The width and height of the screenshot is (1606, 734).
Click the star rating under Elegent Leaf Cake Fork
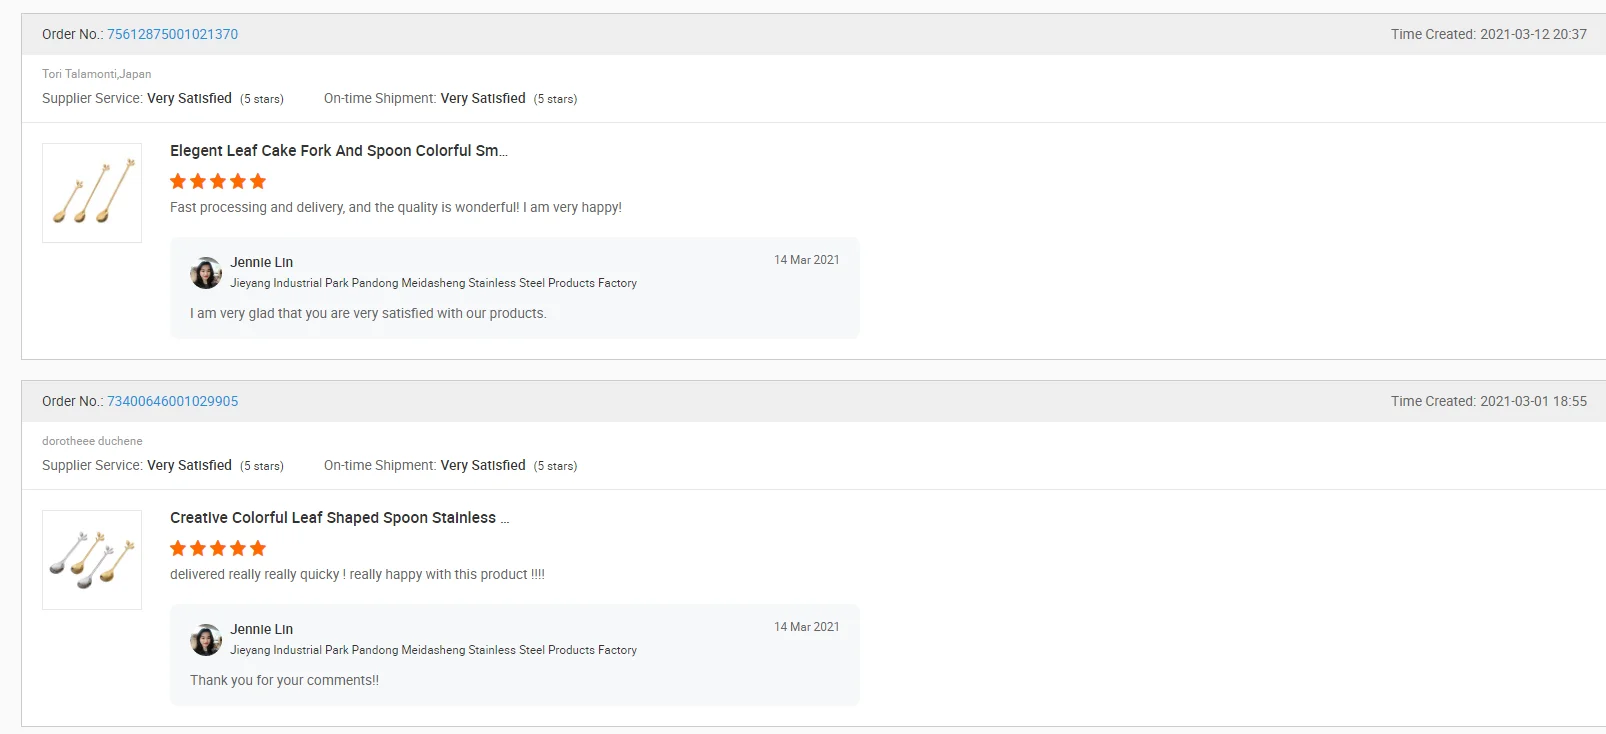(218, 181)
